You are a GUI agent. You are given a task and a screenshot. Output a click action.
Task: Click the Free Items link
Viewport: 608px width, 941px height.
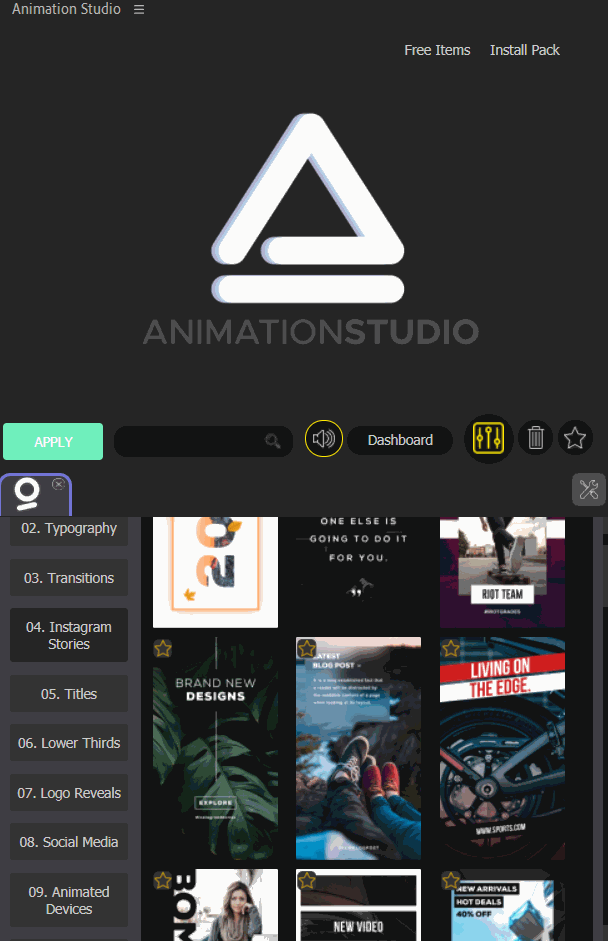[437, 50]
